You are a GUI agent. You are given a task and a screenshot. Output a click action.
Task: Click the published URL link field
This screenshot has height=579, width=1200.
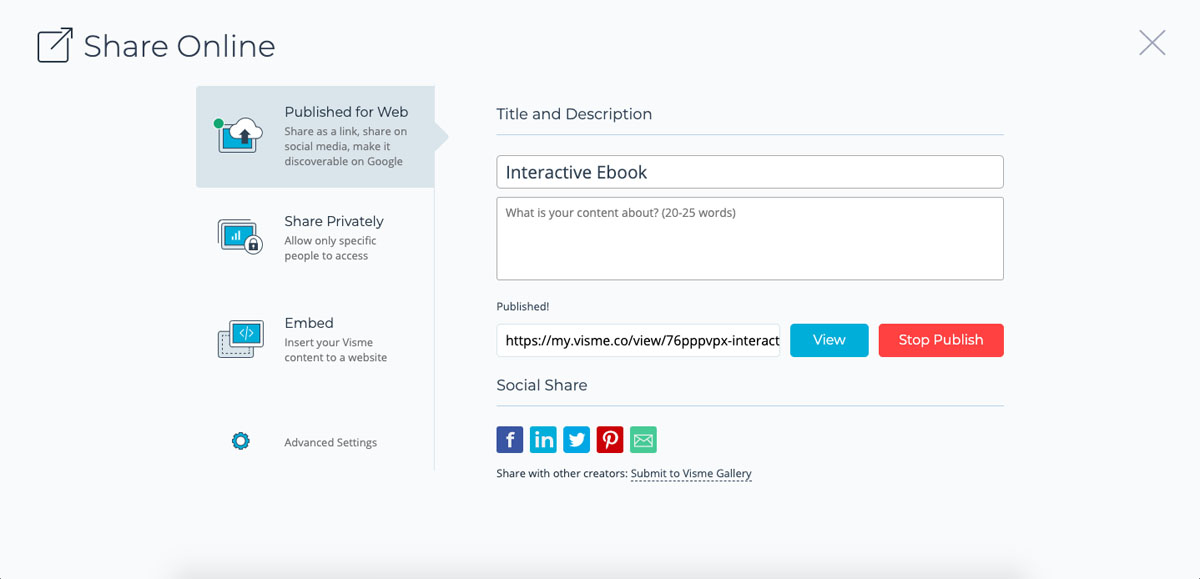pos(638,340)
